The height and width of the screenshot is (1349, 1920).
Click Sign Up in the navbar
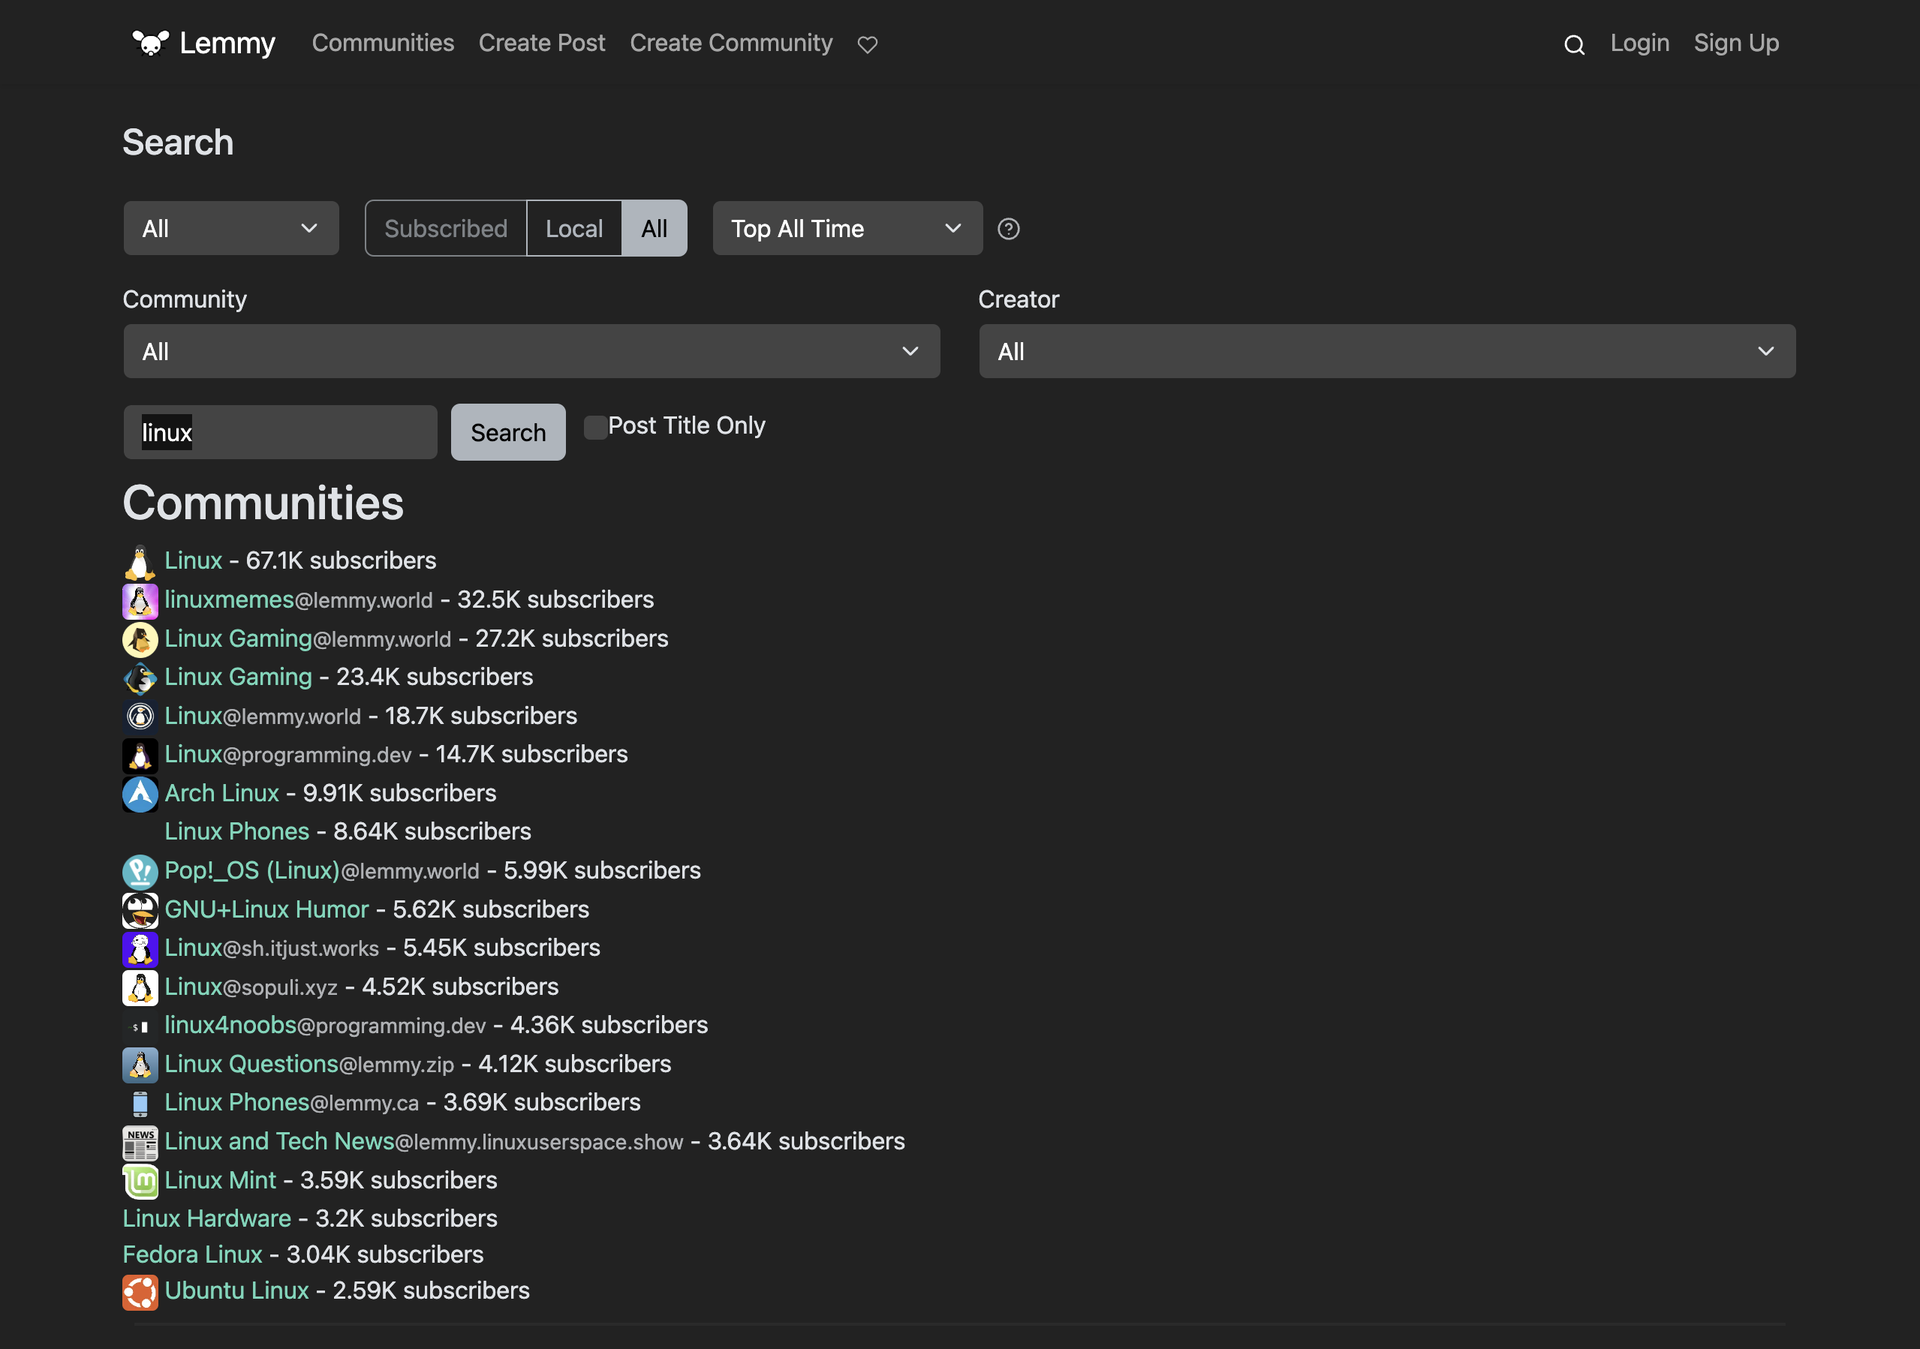pyautogui.click(x=1737, y=43)
